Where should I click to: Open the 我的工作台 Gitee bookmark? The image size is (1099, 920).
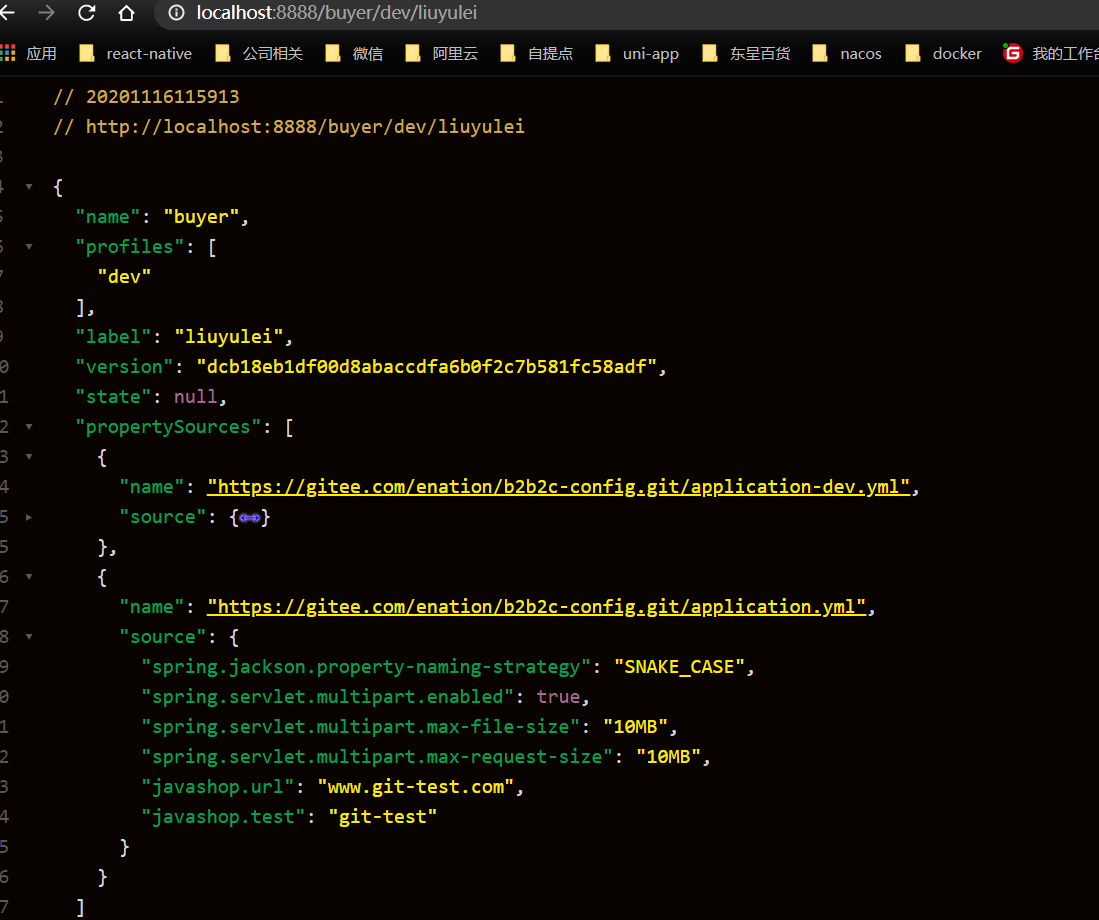[1051, 53]
